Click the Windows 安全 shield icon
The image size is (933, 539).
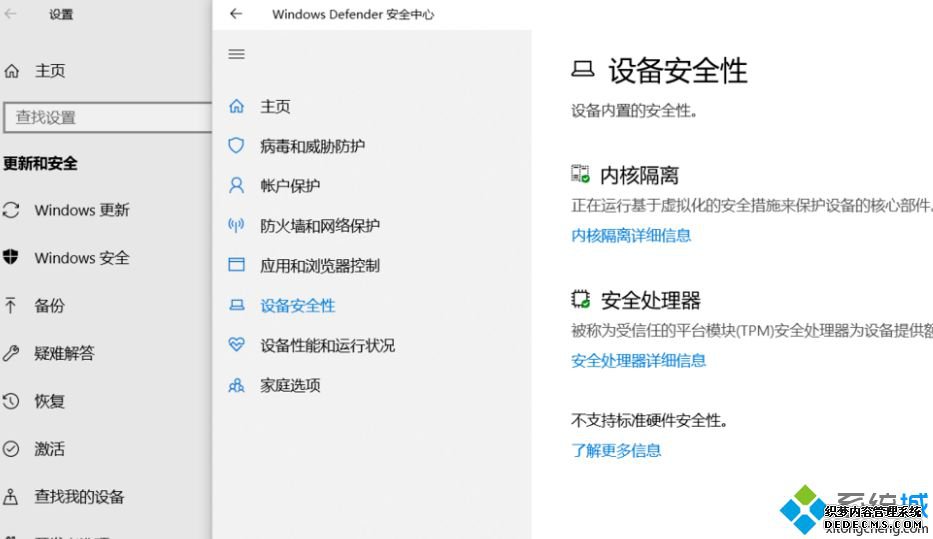pyautogui.click(x=10, y=257)
